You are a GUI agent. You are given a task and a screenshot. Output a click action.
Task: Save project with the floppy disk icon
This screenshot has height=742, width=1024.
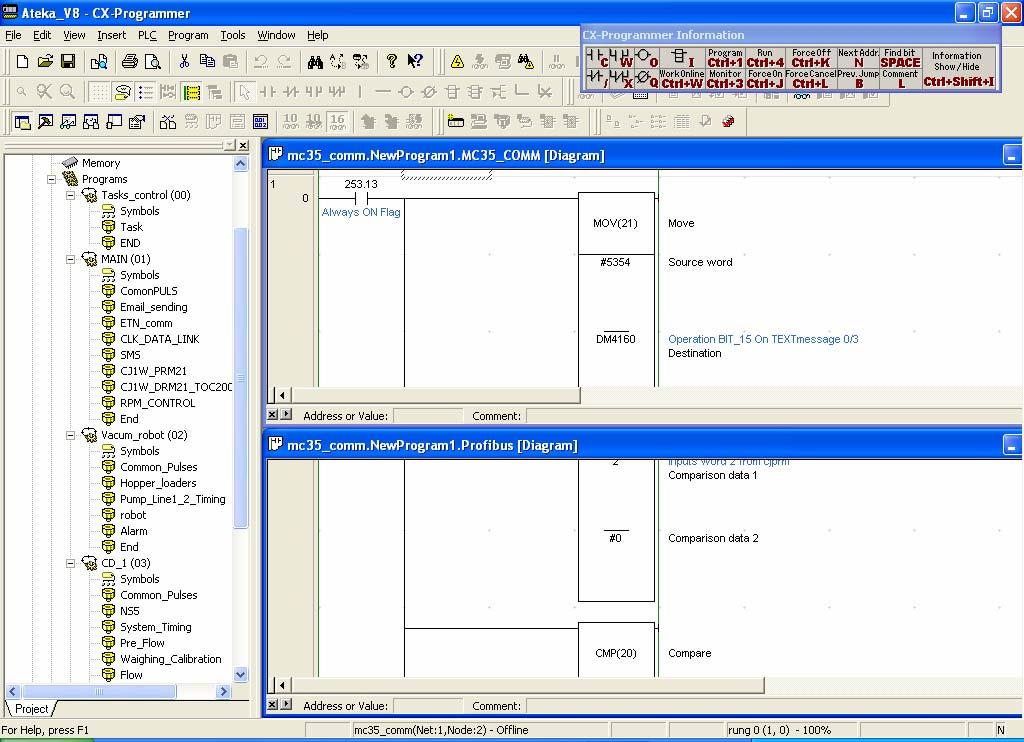coord(67,61)
